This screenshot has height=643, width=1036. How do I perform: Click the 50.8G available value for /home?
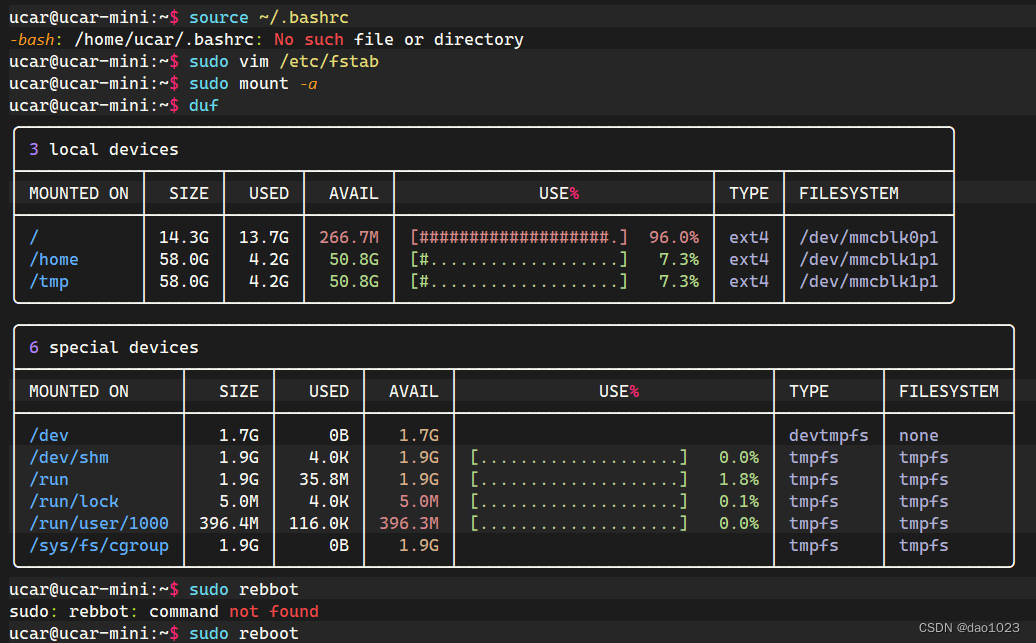pos(353,260)
